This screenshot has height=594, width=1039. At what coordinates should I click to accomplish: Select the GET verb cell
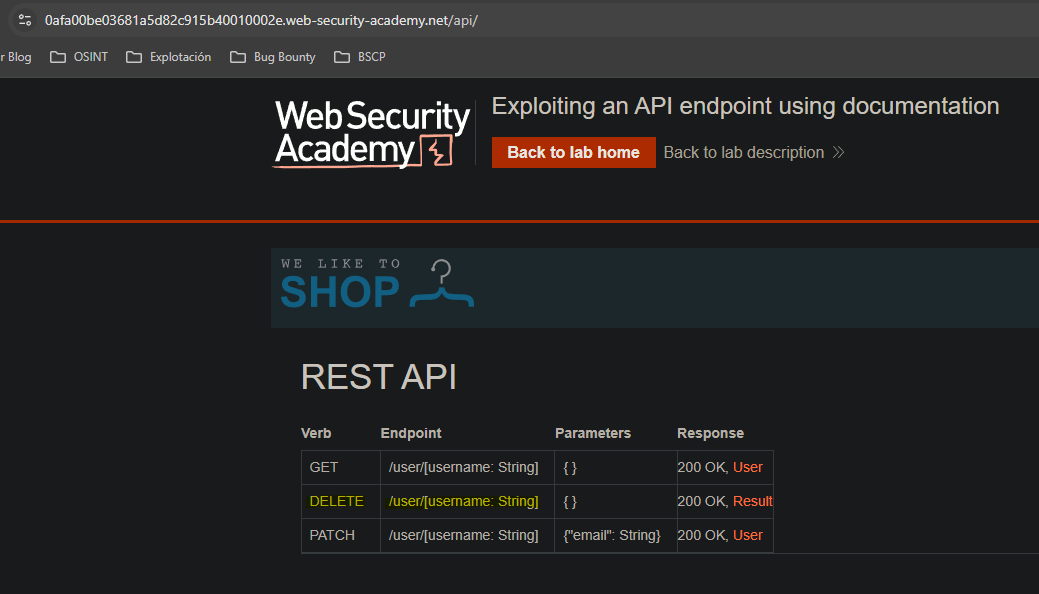coord(324,467)
